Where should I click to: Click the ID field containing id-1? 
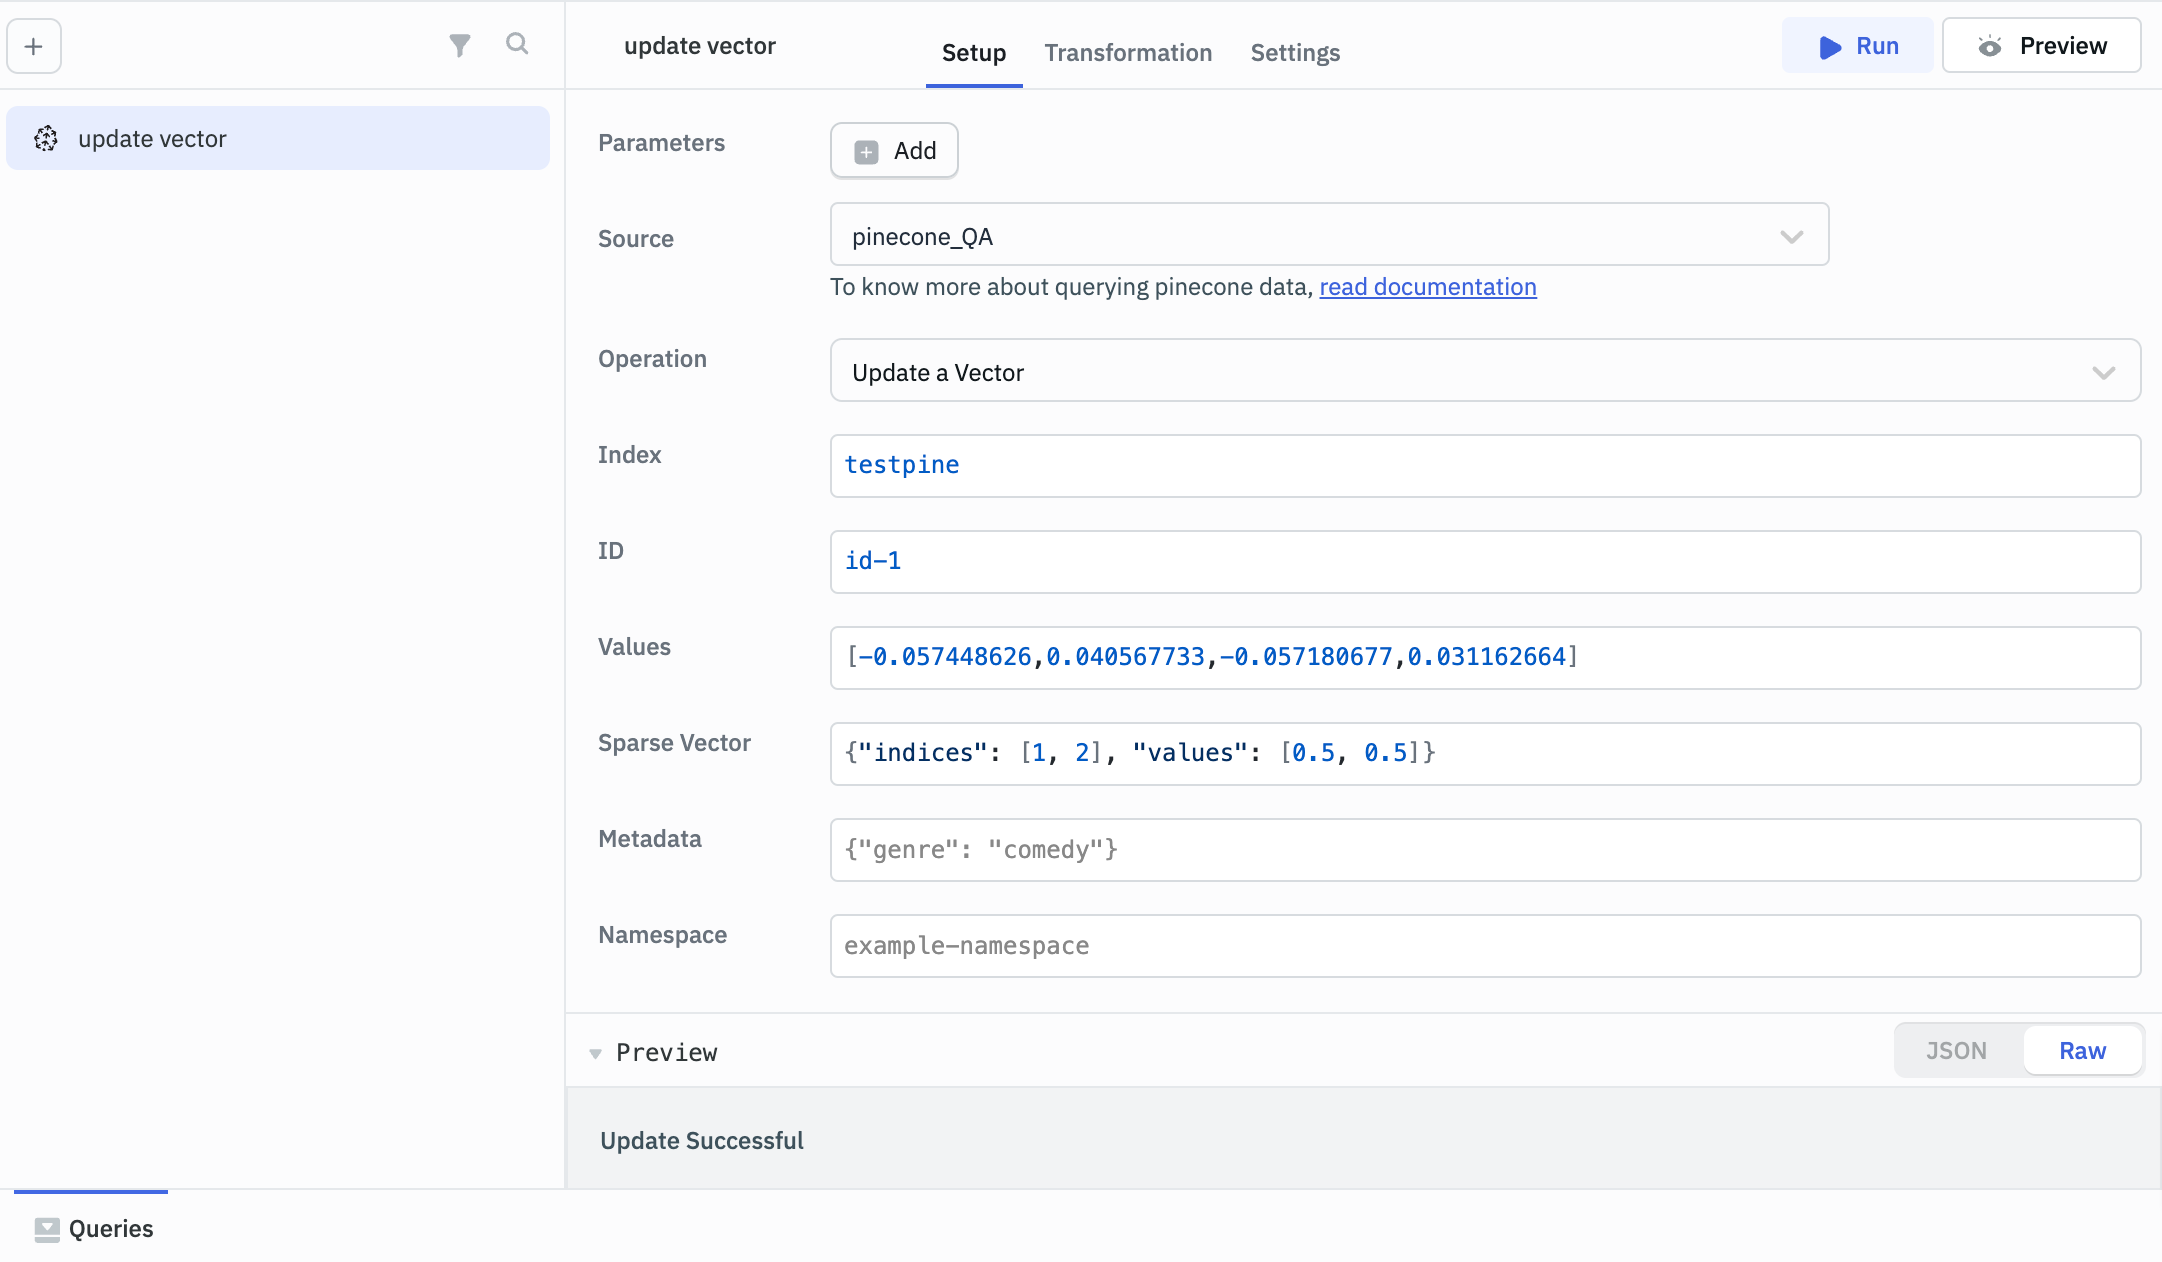pos(1485,561)
